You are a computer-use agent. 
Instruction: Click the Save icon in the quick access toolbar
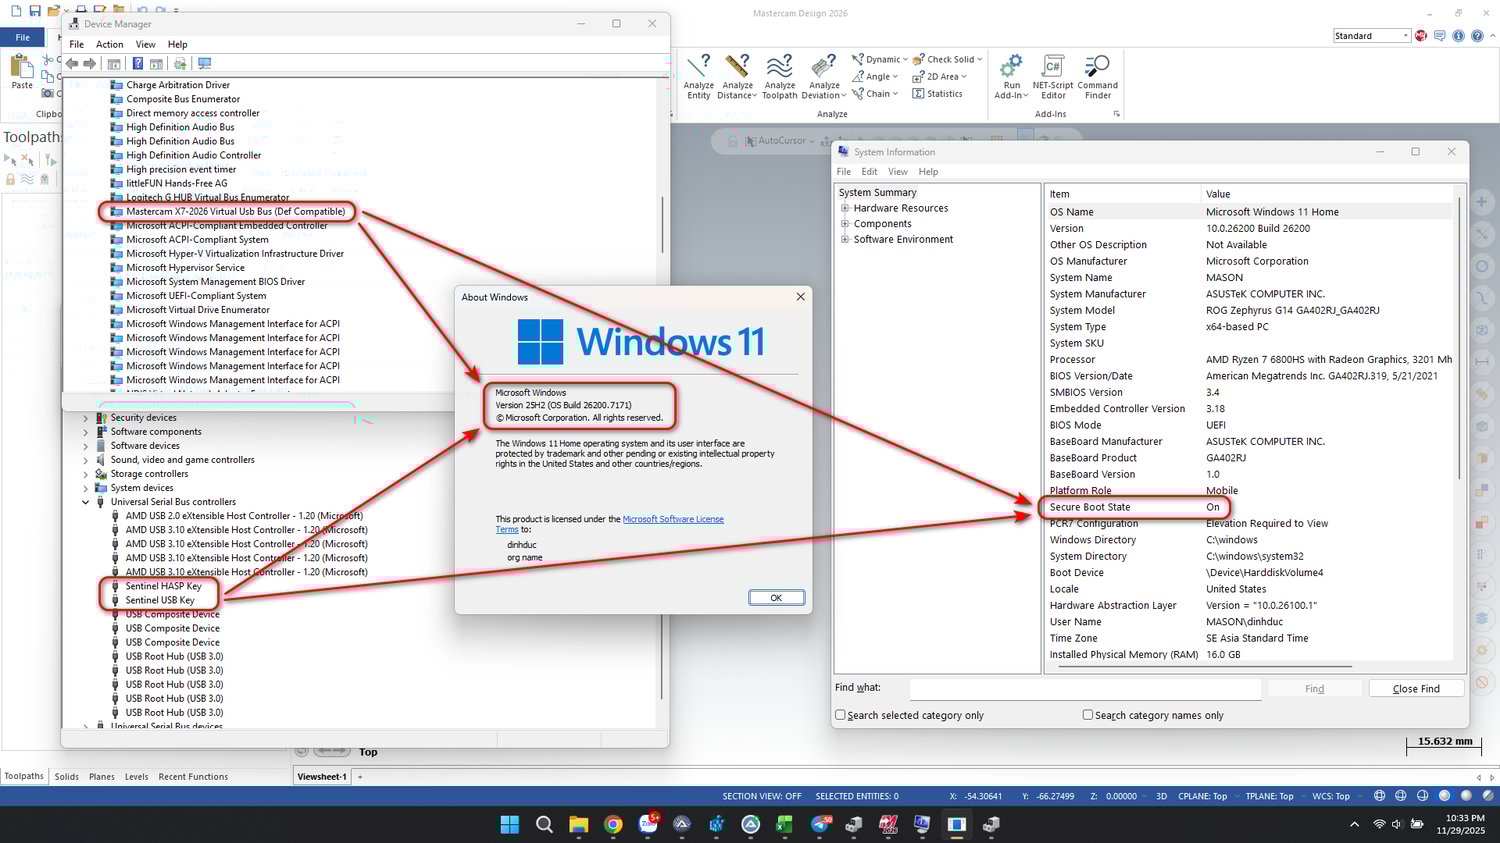[x=35, y=11]
